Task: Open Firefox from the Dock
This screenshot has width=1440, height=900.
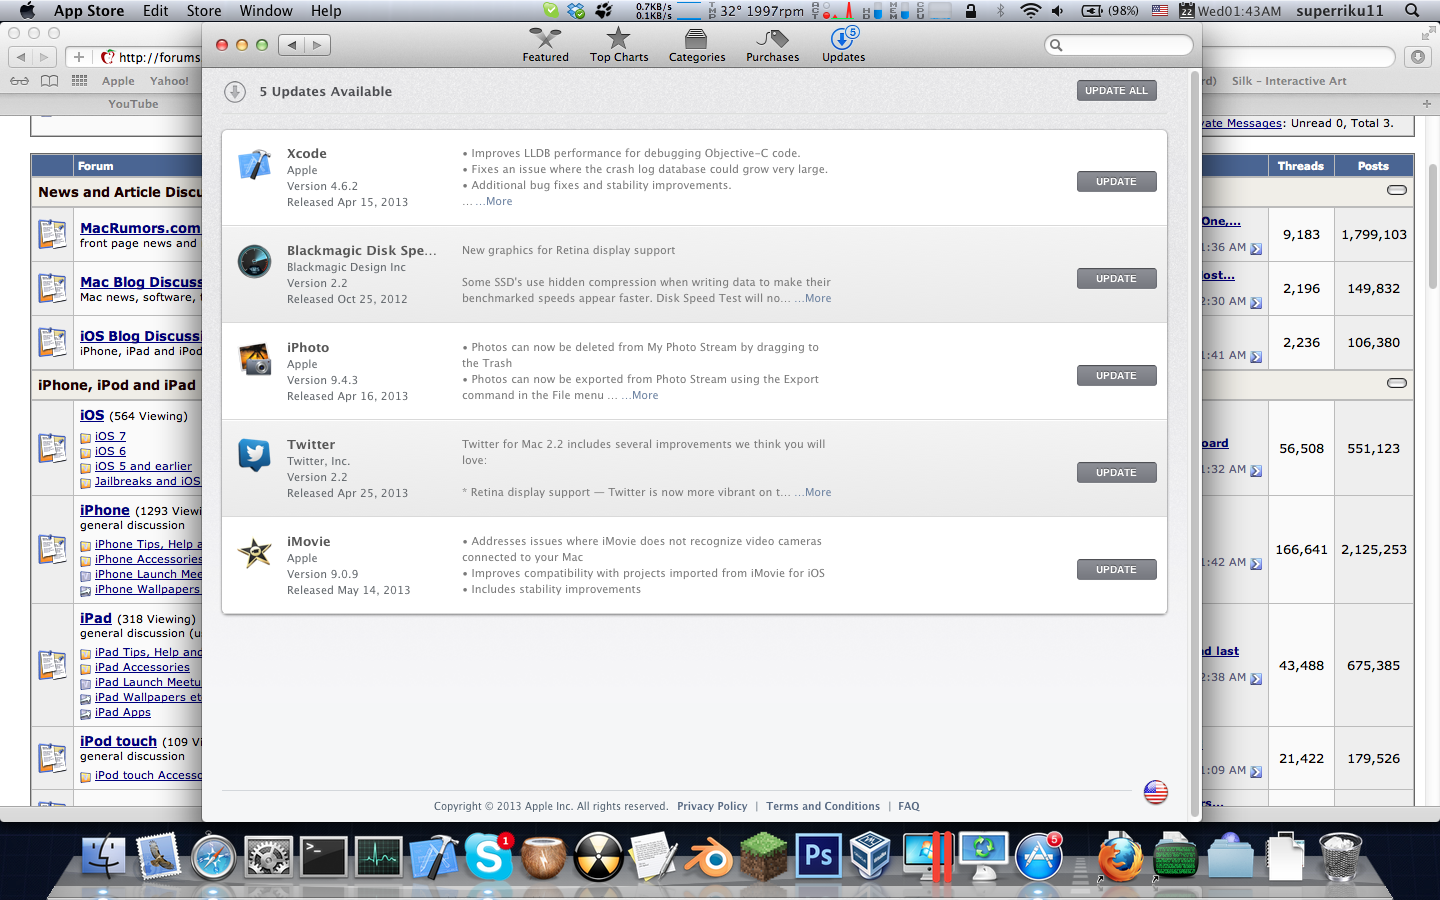Action: pyautogui.click(x=1120, y=857)
